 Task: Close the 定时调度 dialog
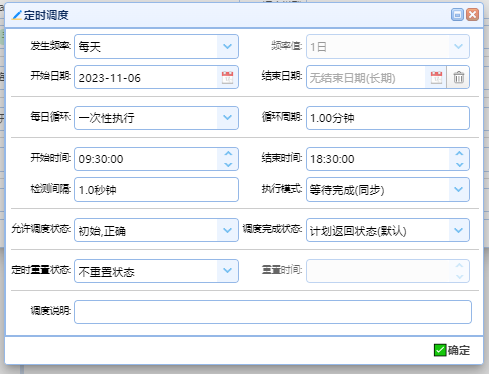[x=472, y=15]
